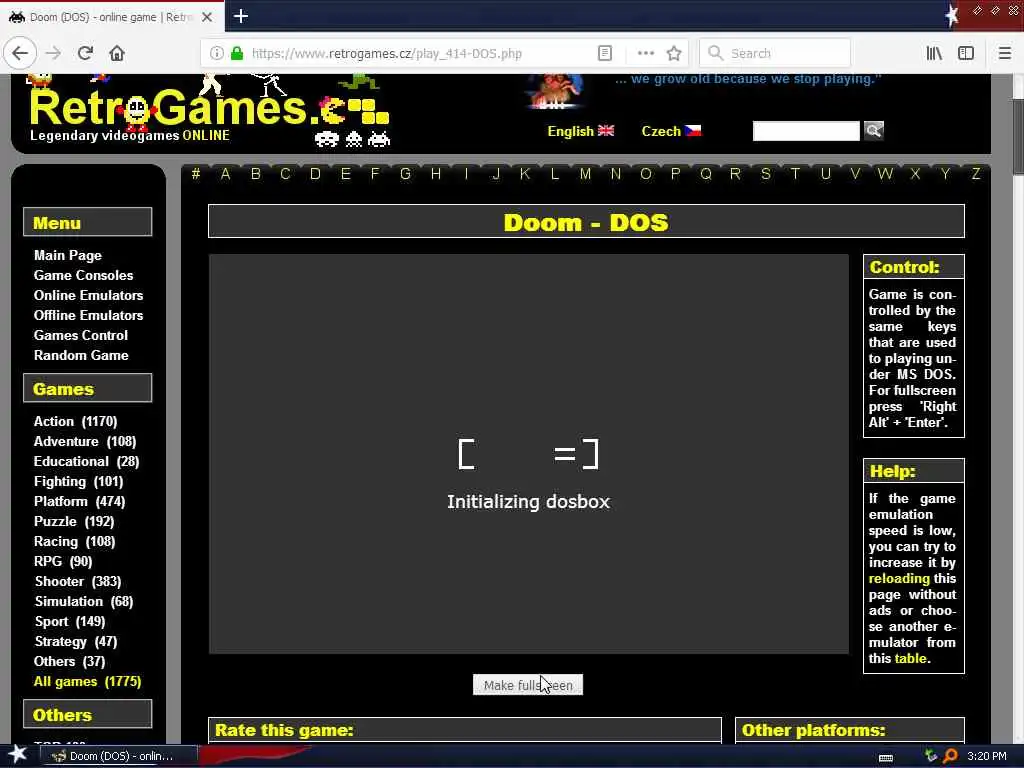Click the dosbox emulator loading canvas
Screen dimensions: 1024x768
[x=528, y=454]
